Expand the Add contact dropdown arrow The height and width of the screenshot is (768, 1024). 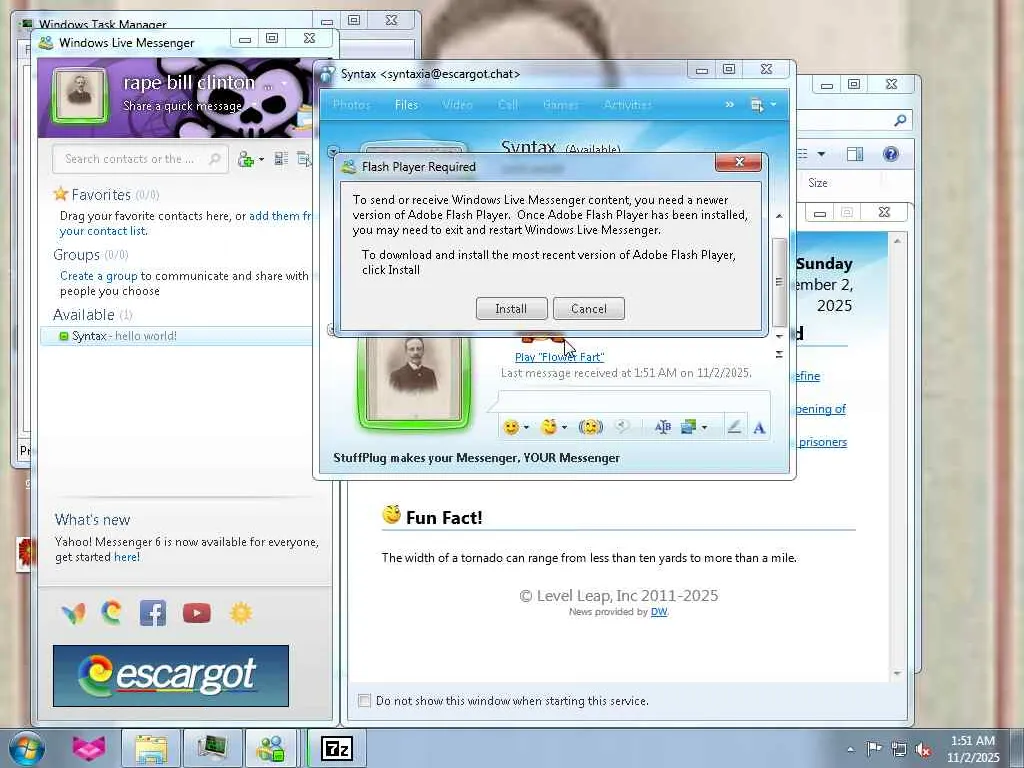[x=261, y=159]
